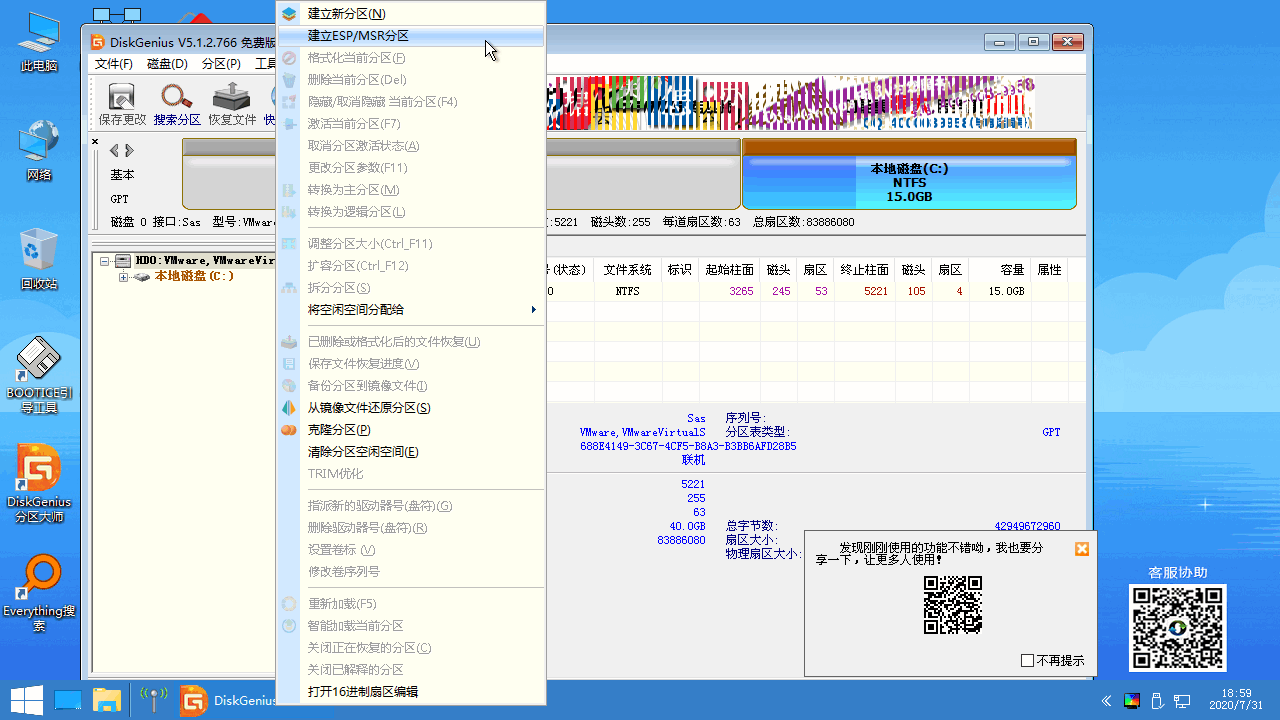The image size is (1280, 720).
Task: Click the USB device tray icon
Action: pos(1157,700)
